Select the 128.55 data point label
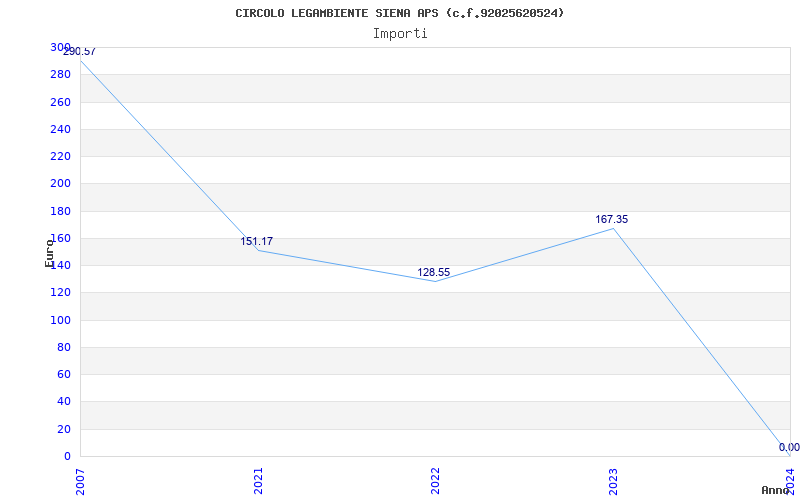 pos(434,272)
